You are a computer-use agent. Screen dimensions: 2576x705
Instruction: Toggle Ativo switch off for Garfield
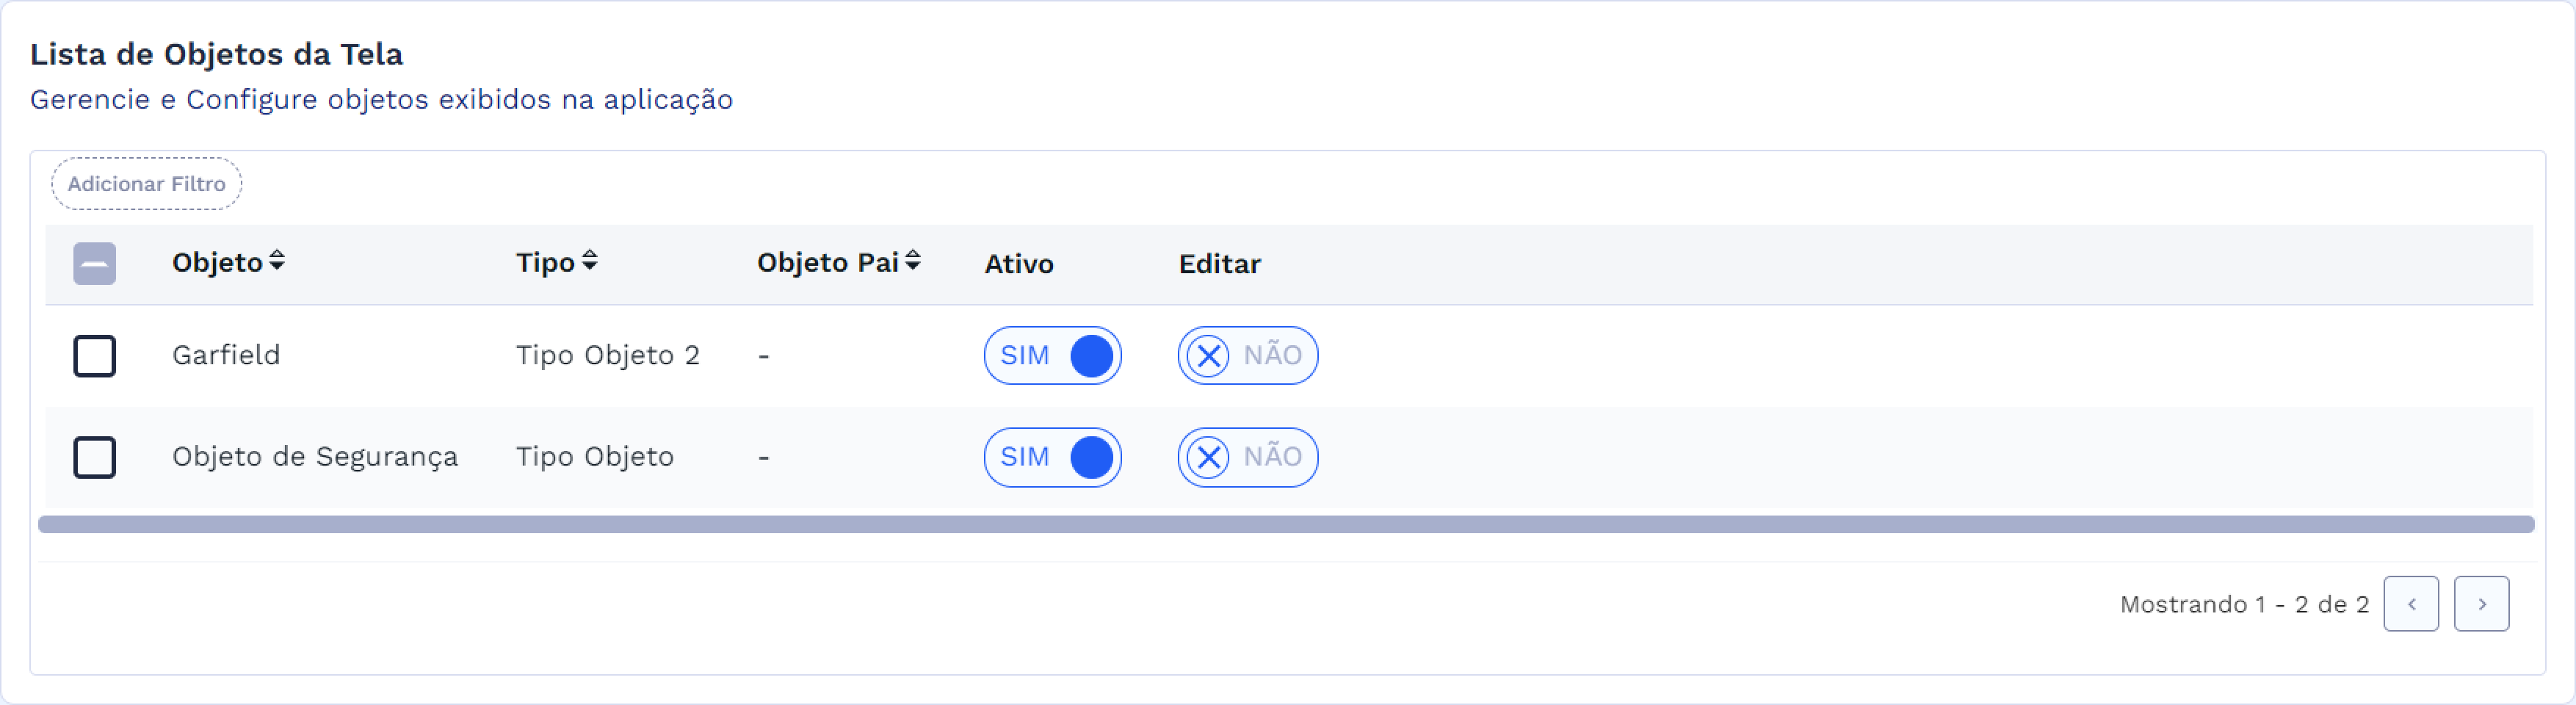tap(1053, 355)
